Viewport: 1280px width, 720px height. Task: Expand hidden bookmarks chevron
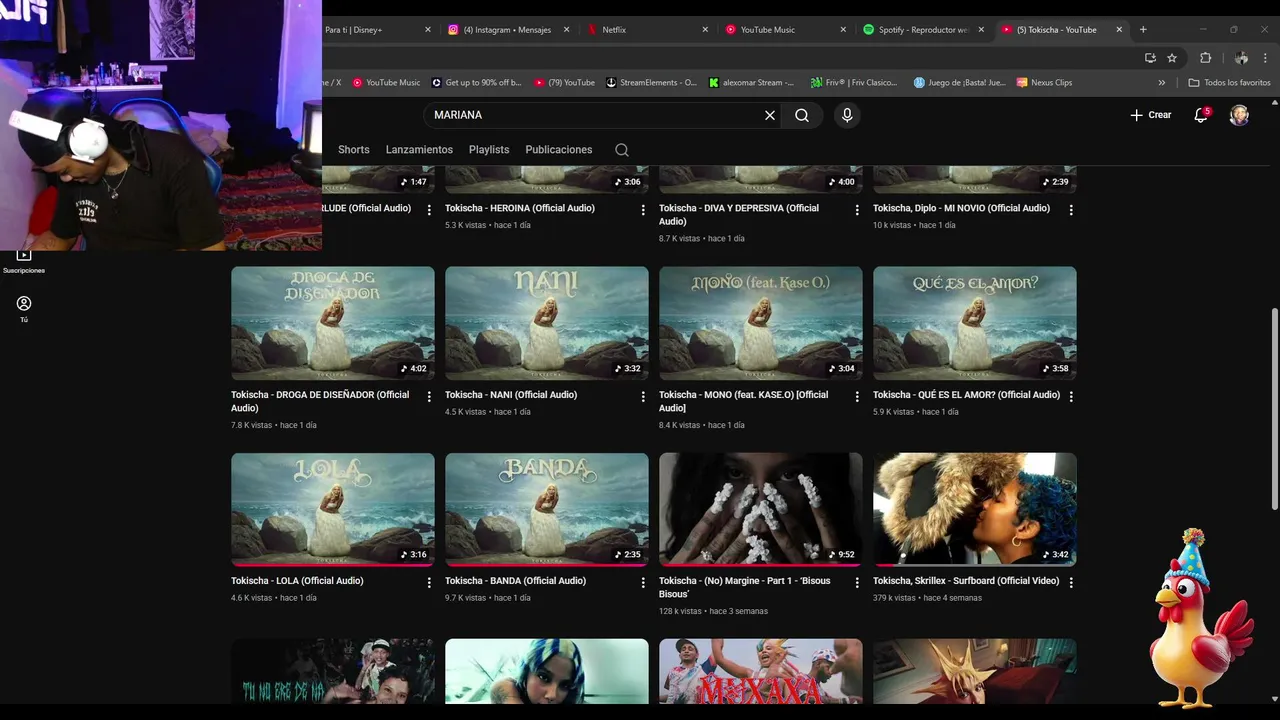pyautogui.click(x=1162, y=83)
